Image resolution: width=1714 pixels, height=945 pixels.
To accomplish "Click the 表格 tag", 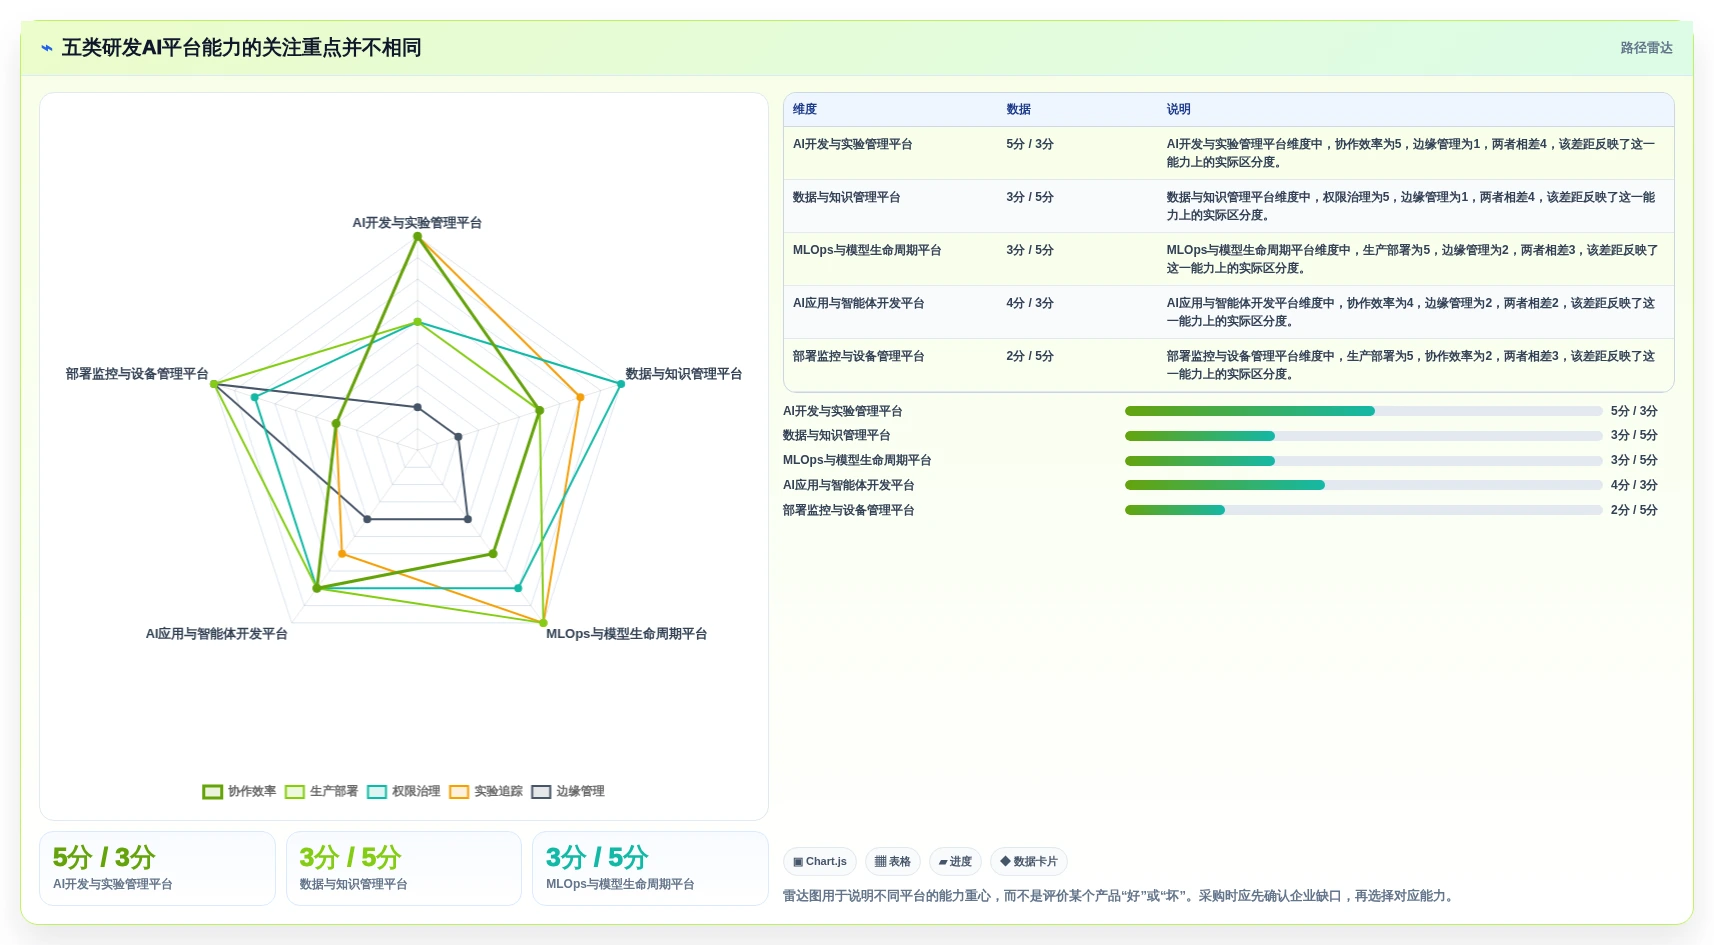I will click(893, 861).
